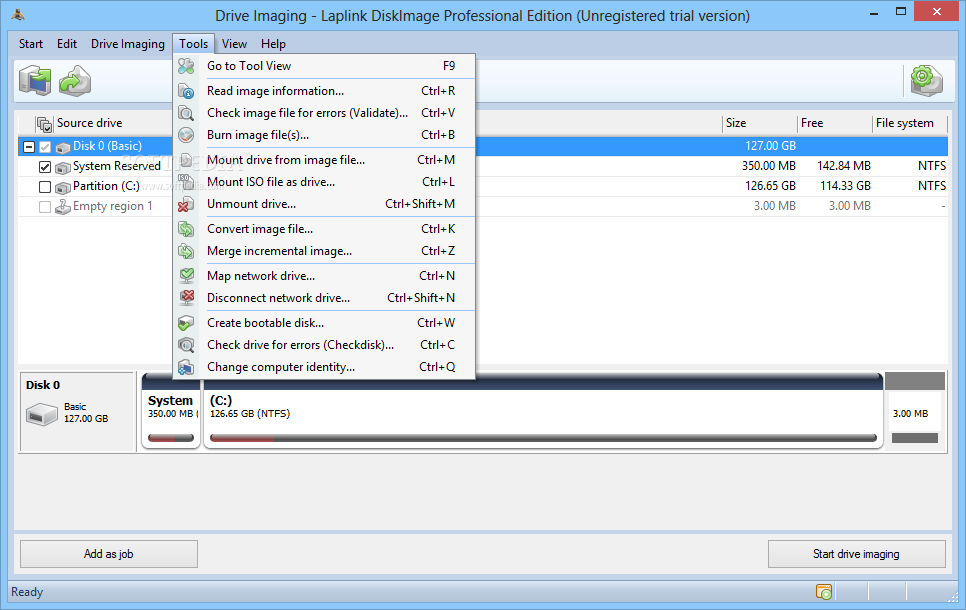Check the Disk 0 (Basic) checkbox

pyautogui.click(x=45, y=147)
